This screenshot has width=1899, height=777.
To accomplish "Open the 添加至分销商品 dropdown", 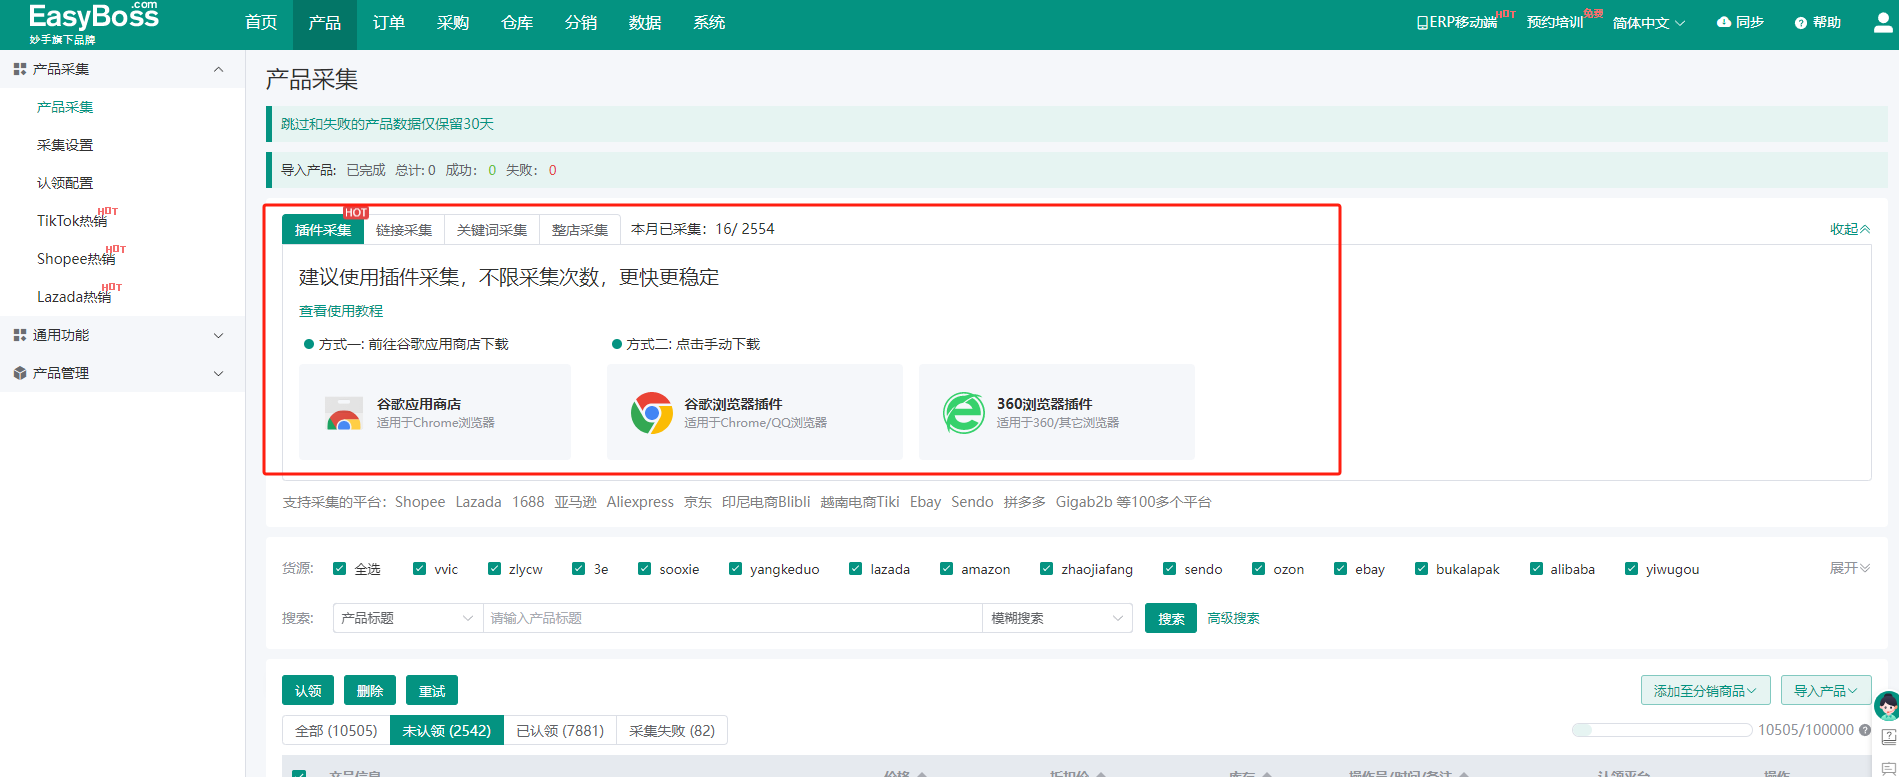I will point(1705,690).
